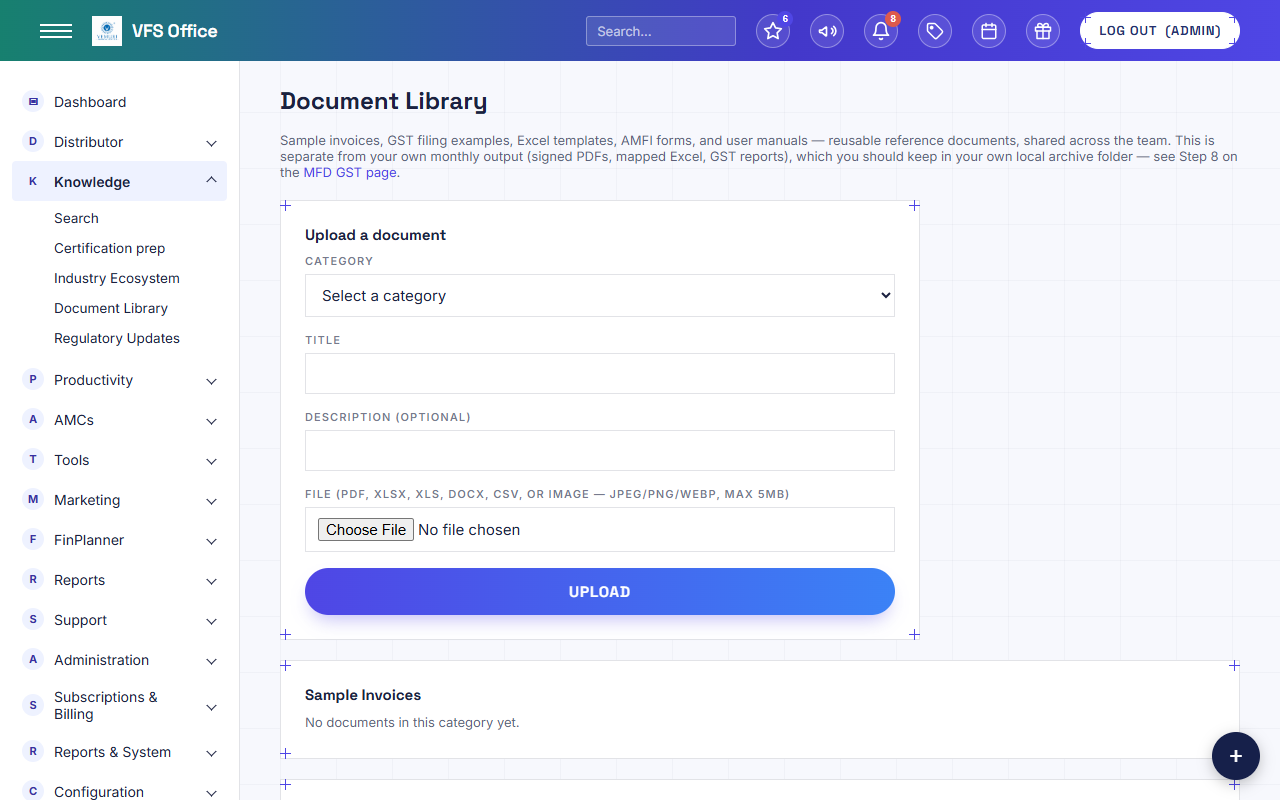Click the header Search box
Image resolution: width=1280 pixels, height=800 pixels.
pyautogui.click(x=661, y=31)
